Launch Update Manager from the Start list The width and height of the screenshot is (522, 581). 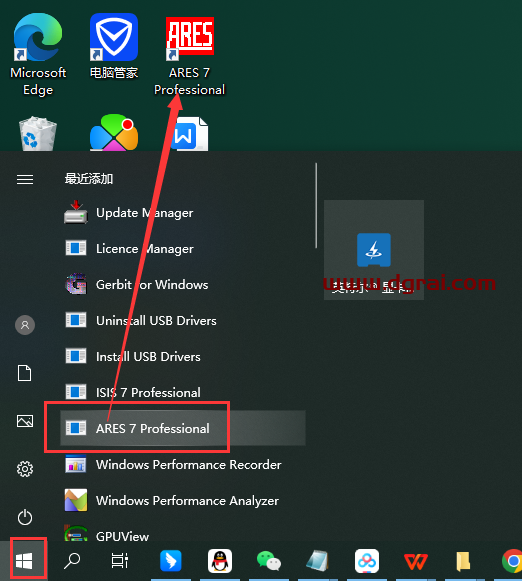(183, 213)
